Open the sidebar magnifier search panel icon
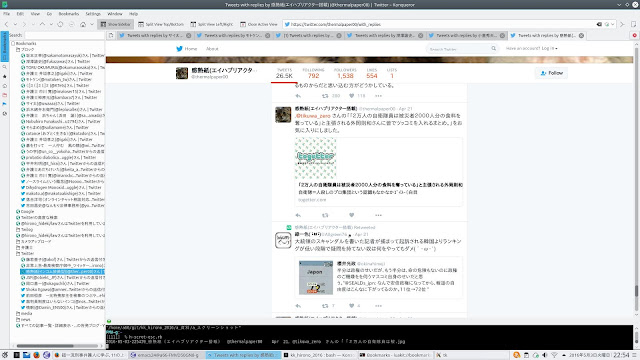The width and height of the screenshot is (640, 360). 4,67
